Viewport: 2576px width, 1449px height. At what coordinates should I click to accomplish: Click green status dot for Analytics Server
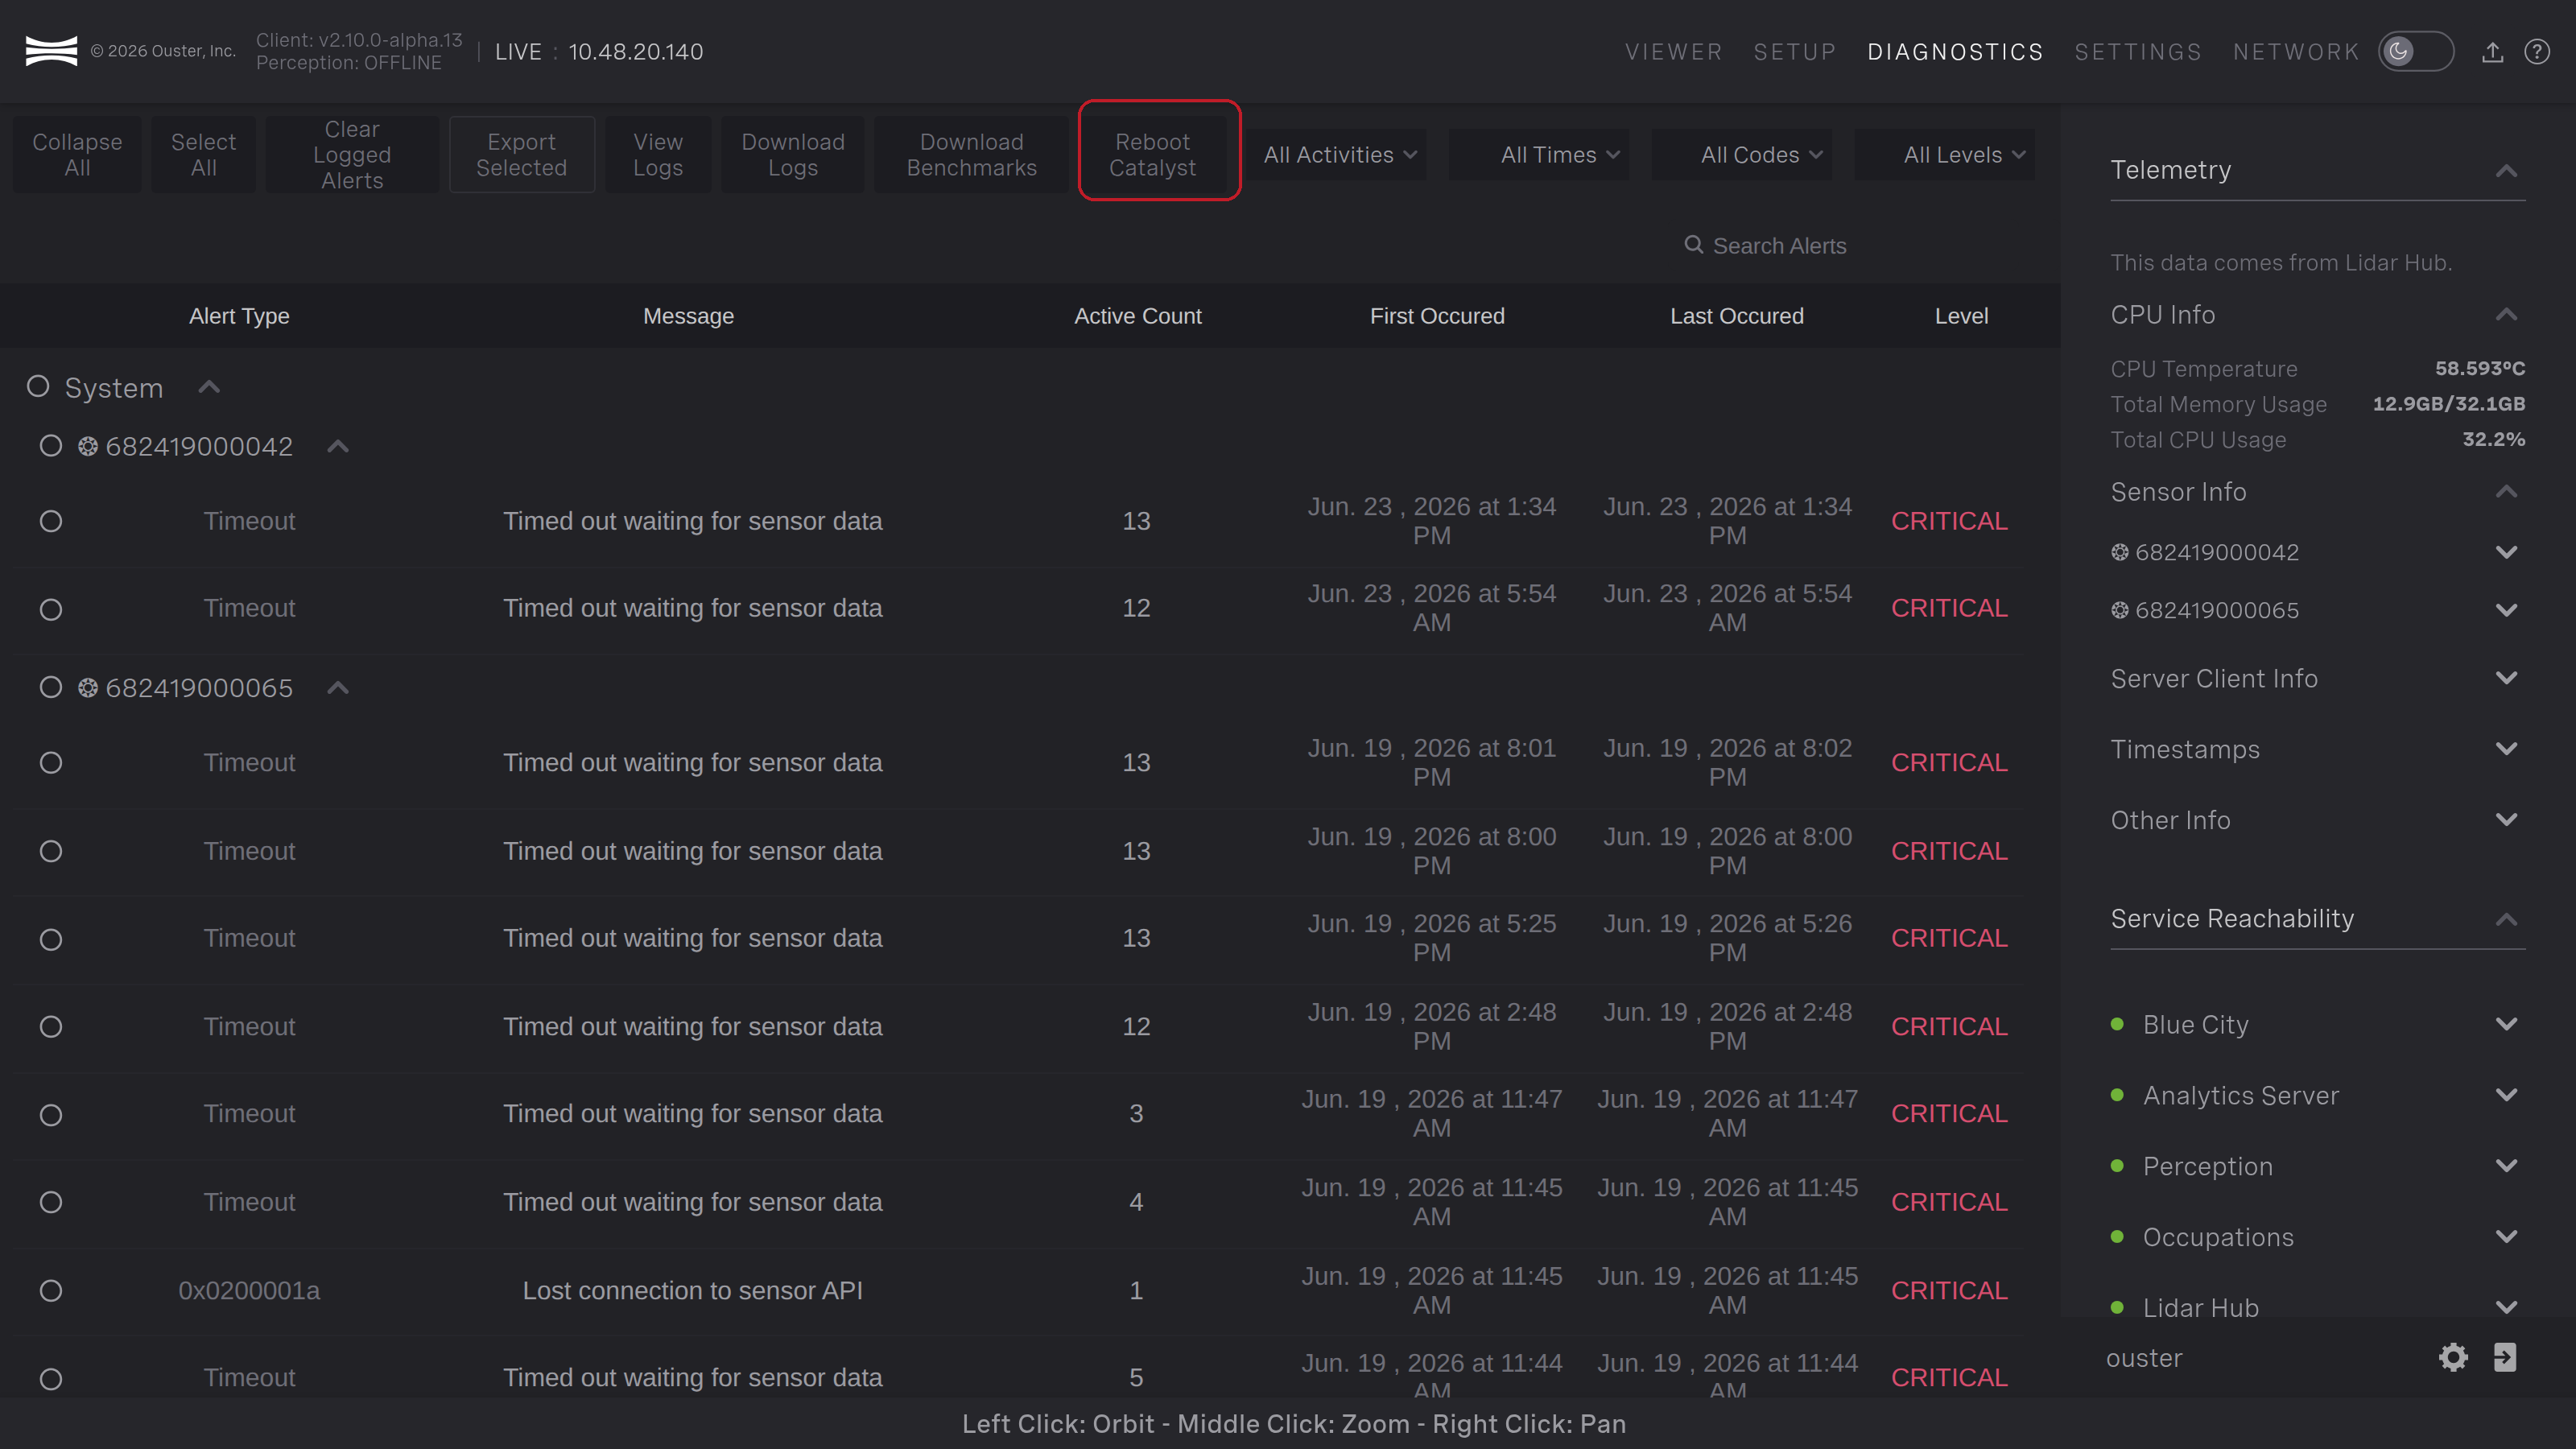2117,1095
